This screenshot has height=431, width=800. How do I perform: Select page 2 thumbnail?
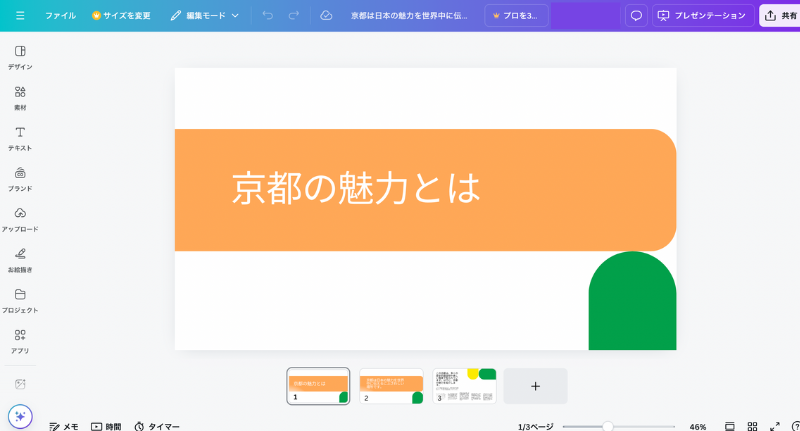pyautogui.click(x=391, y=386)
